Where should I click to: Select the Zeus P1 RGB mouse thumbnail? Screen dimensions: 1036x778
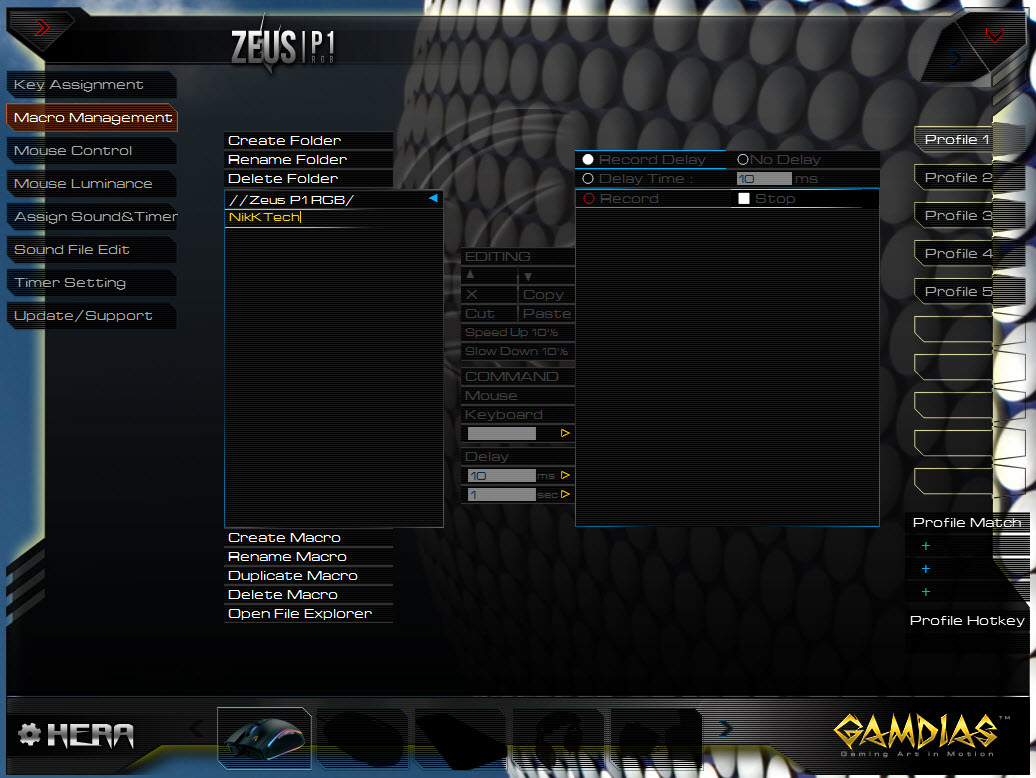(264, 738)
